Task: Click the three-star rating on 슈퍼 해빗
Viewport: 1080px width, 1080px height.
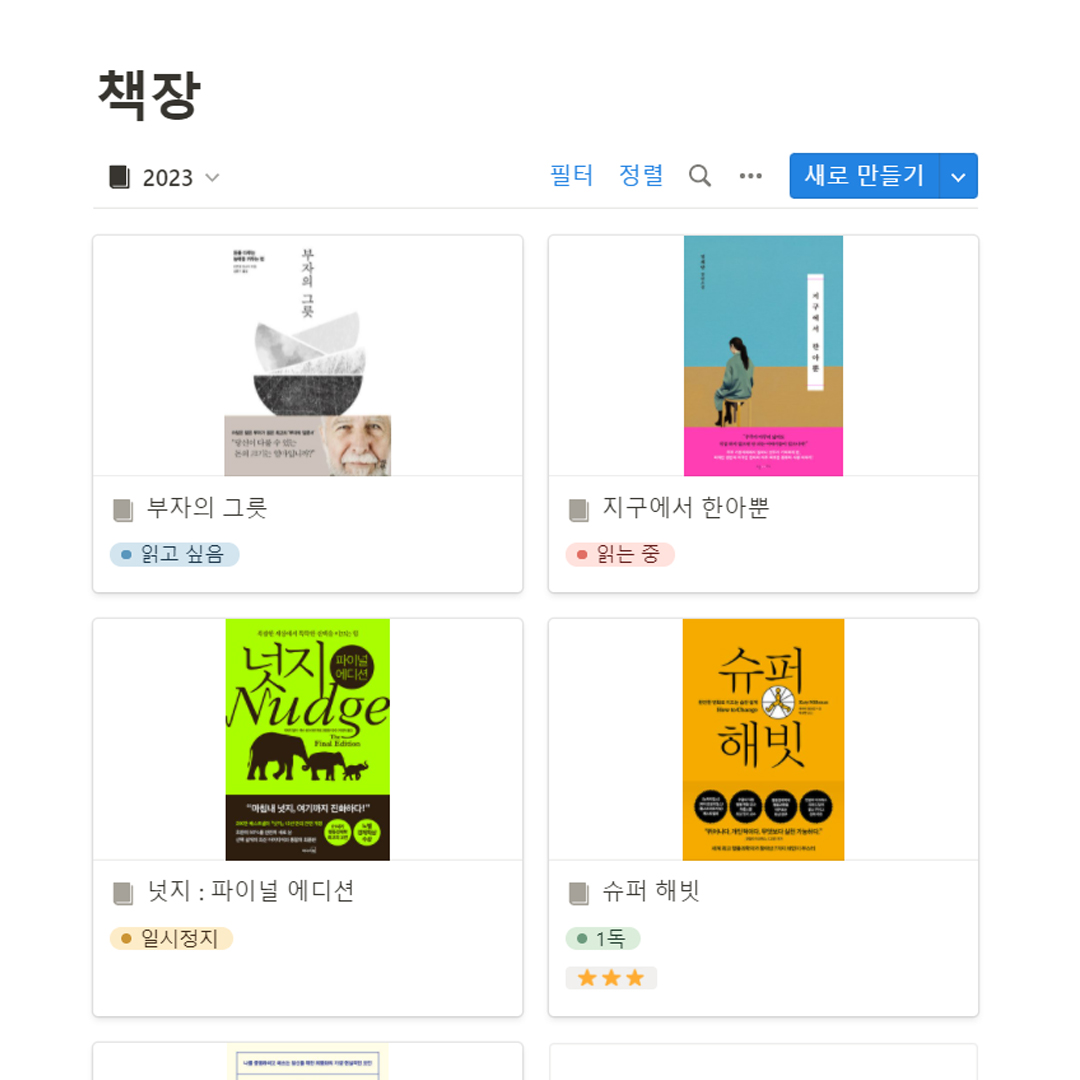Action: pyautogui.click(x=611, y=978)
